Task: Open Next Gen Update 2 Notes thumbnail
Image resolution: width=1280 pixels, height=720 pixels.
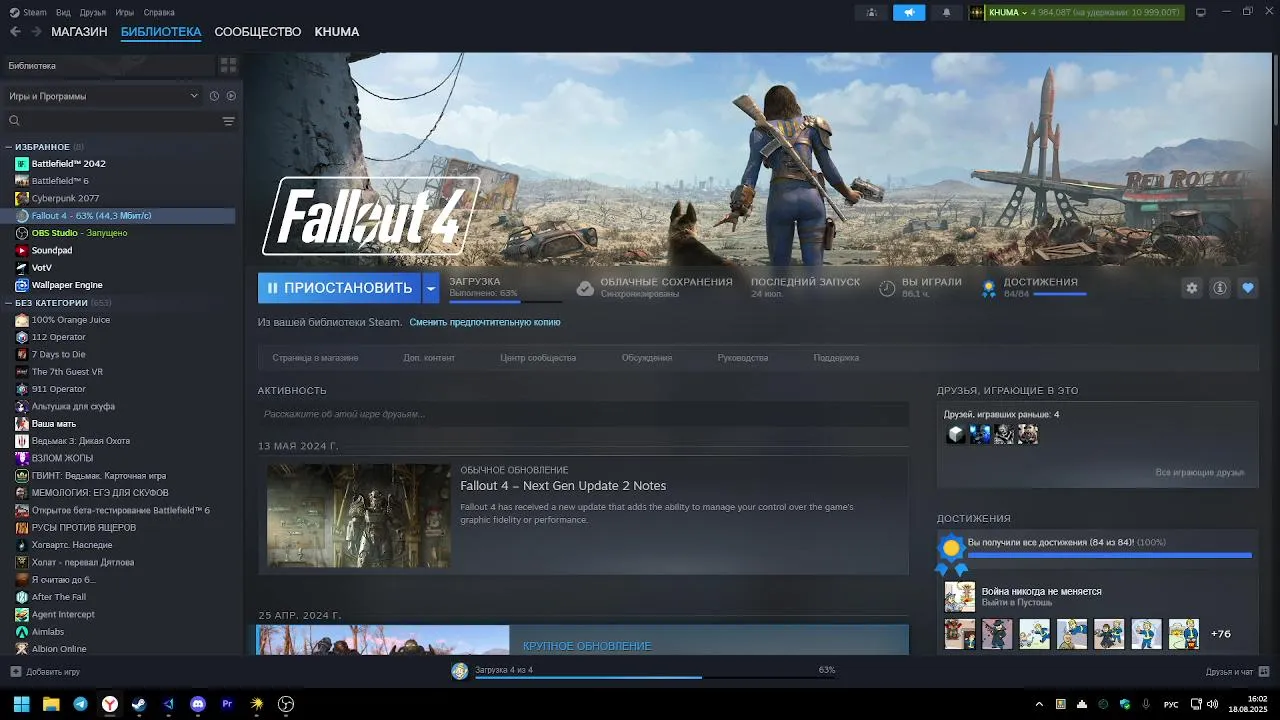Action: coord(359,515)
